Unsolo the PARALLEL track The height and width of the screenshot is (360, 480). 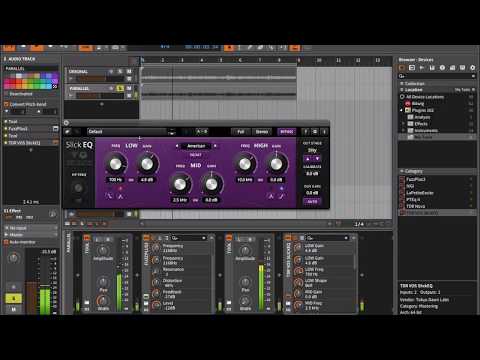click(120, 88)
